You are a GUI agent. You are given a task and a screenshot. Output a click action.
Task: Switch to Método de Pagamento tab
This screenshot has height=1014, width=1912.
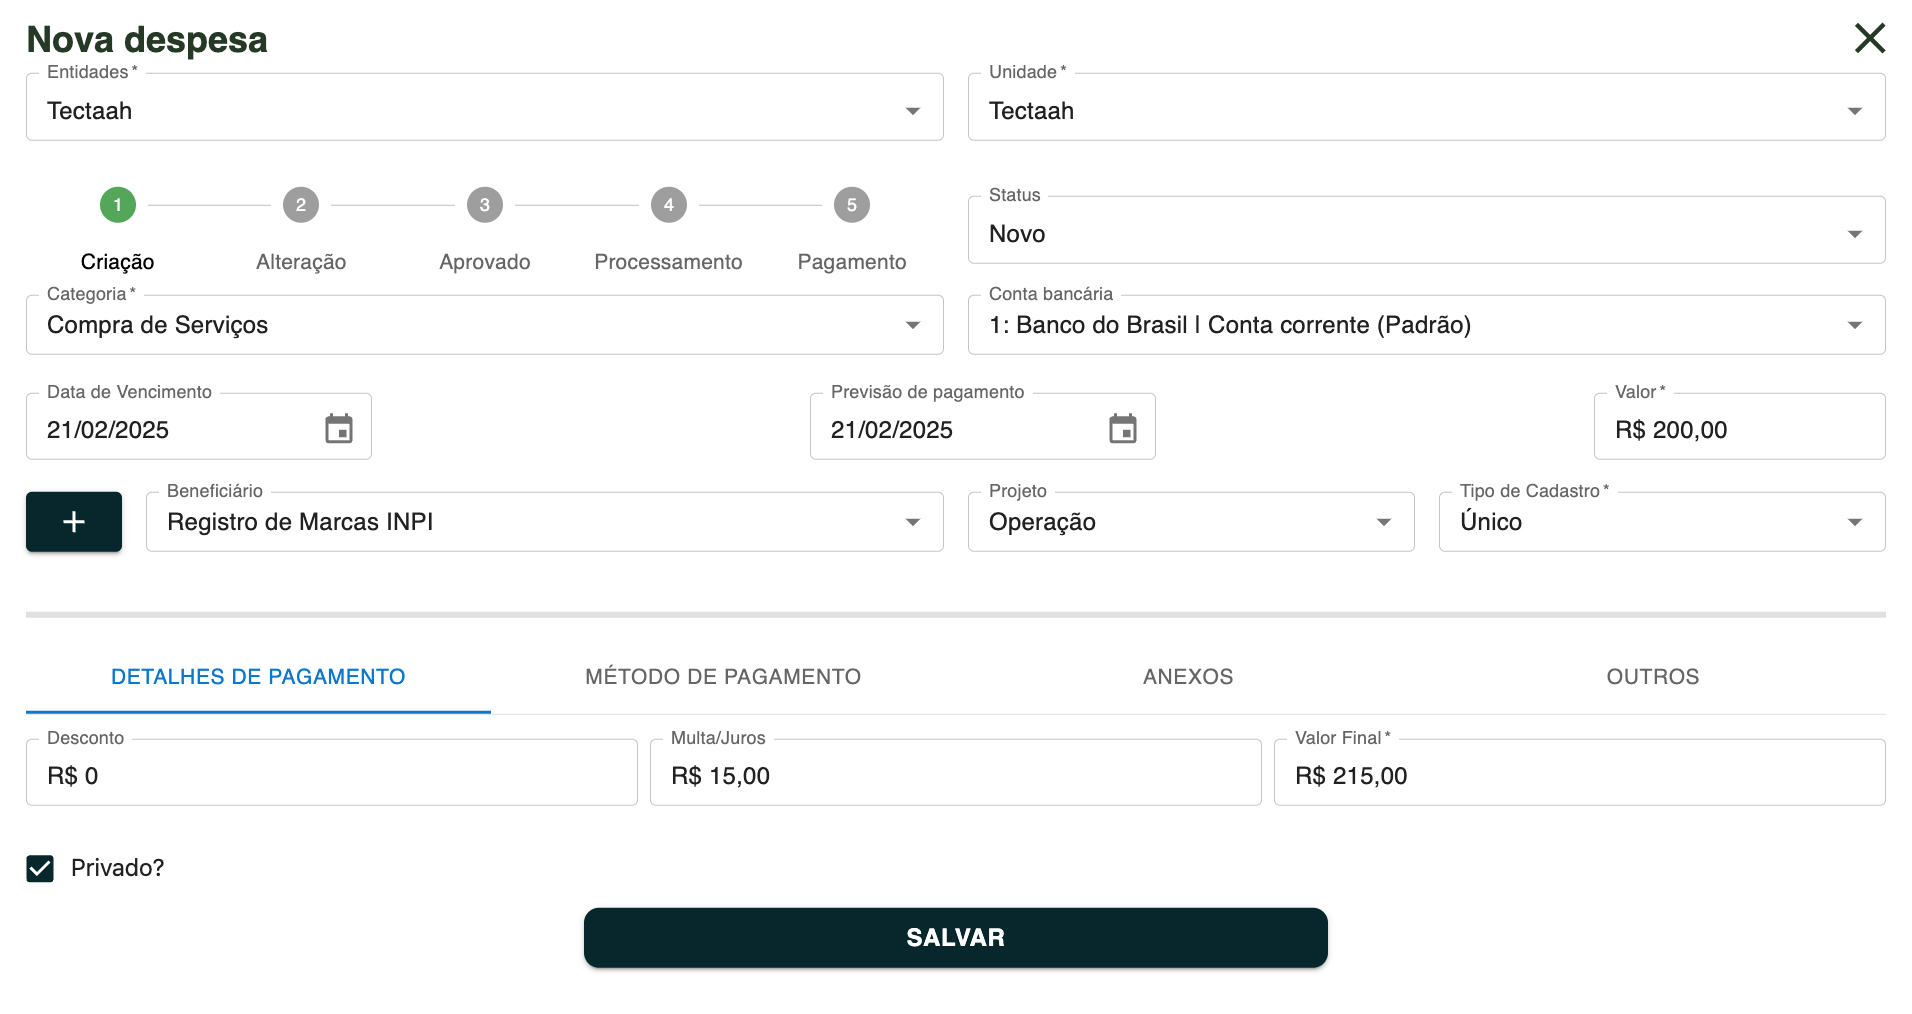723,677
